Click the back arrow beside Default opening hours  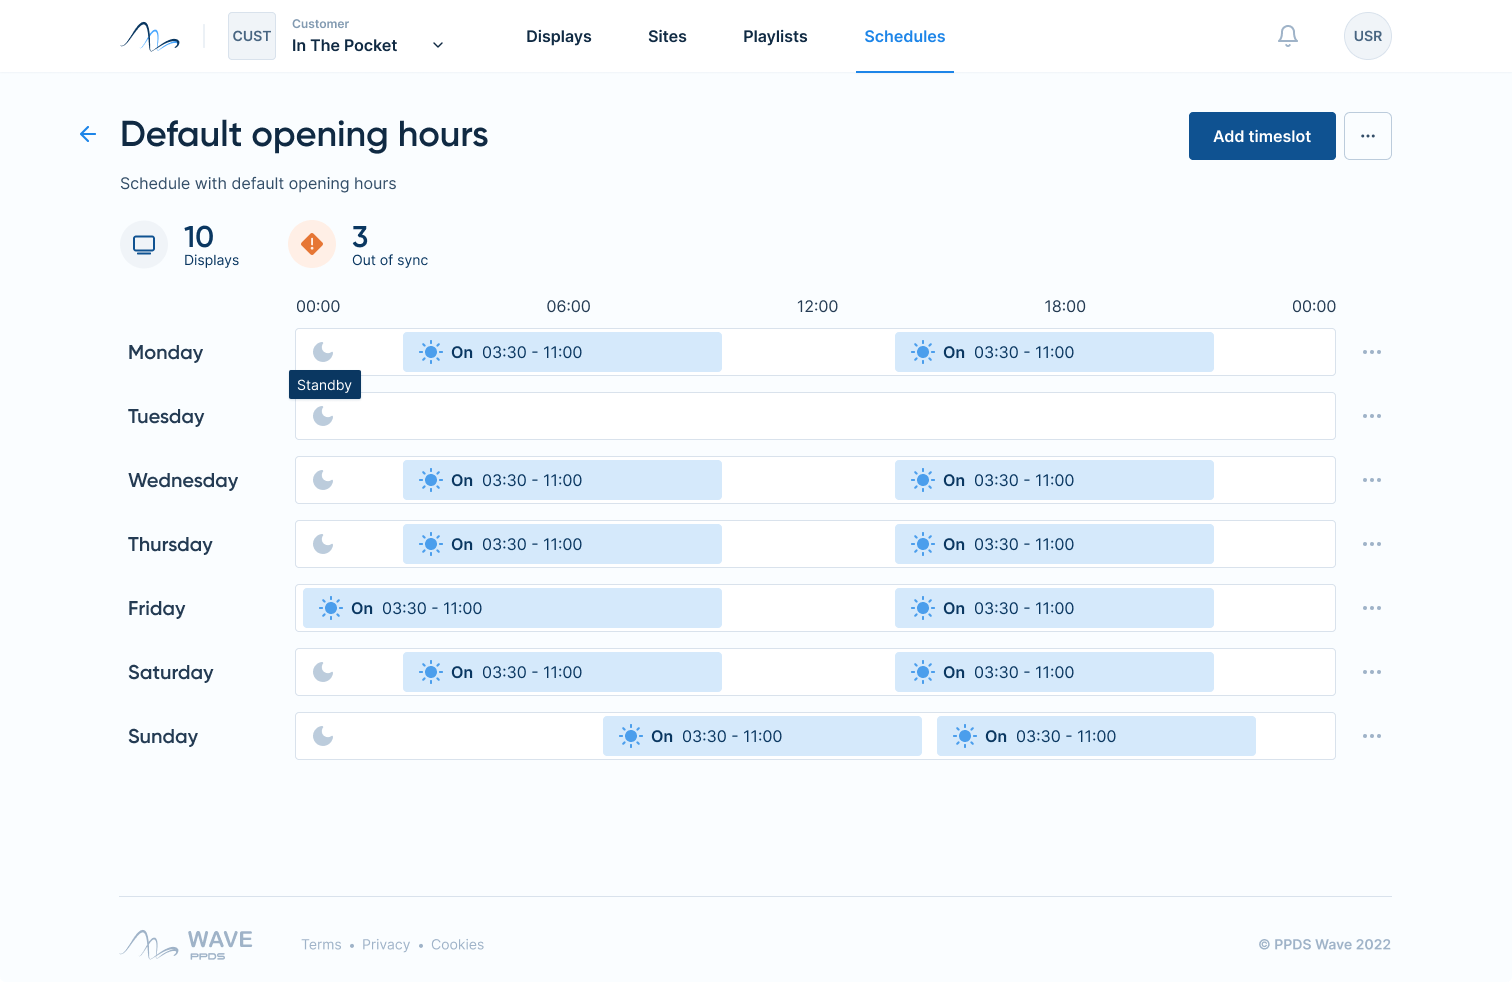click(88, 134)
